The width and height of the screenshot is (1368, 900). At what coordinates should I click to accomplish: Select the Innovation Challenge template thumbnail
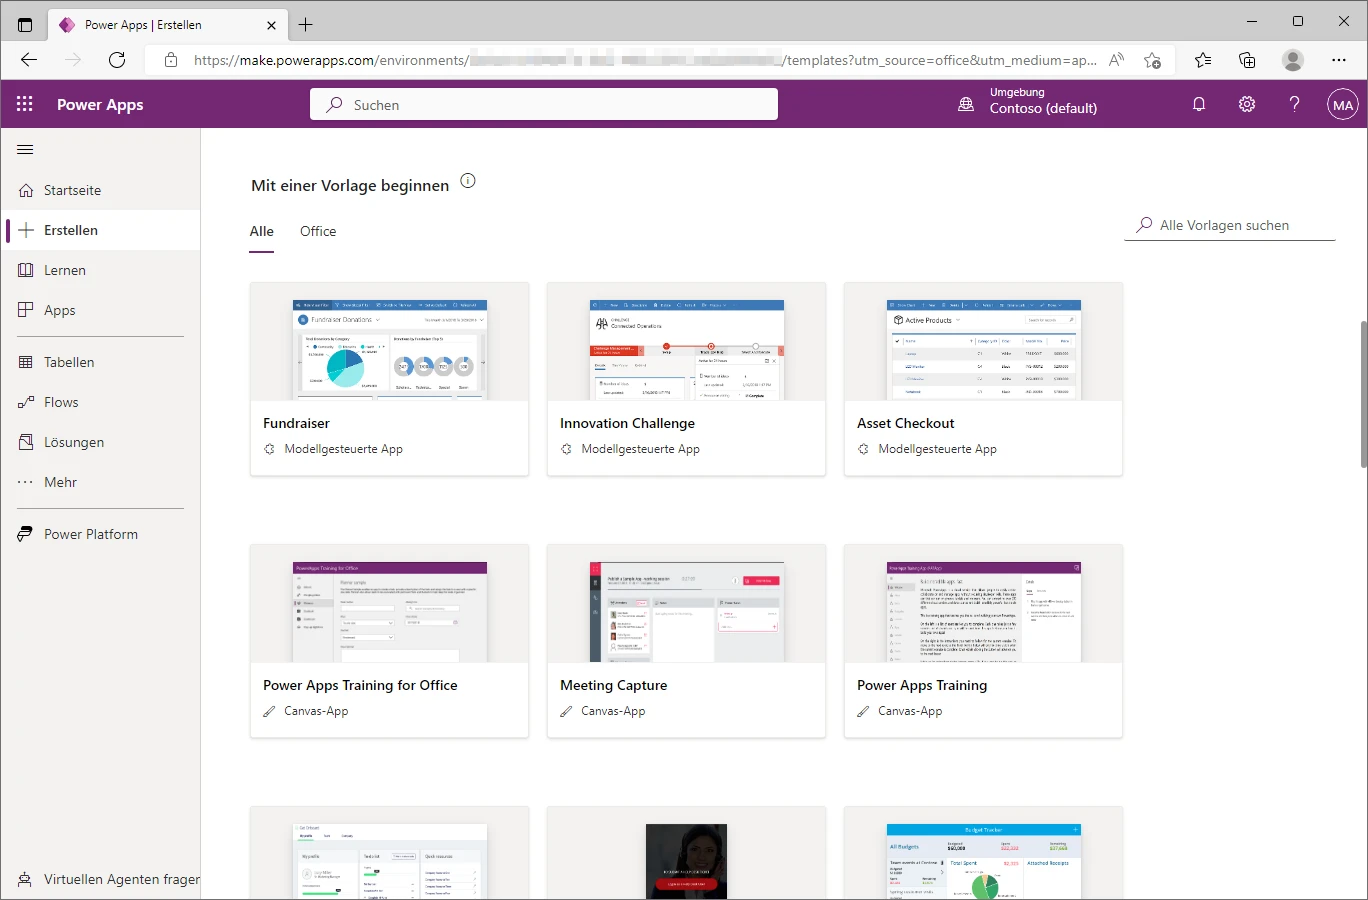tap(687, 350)
